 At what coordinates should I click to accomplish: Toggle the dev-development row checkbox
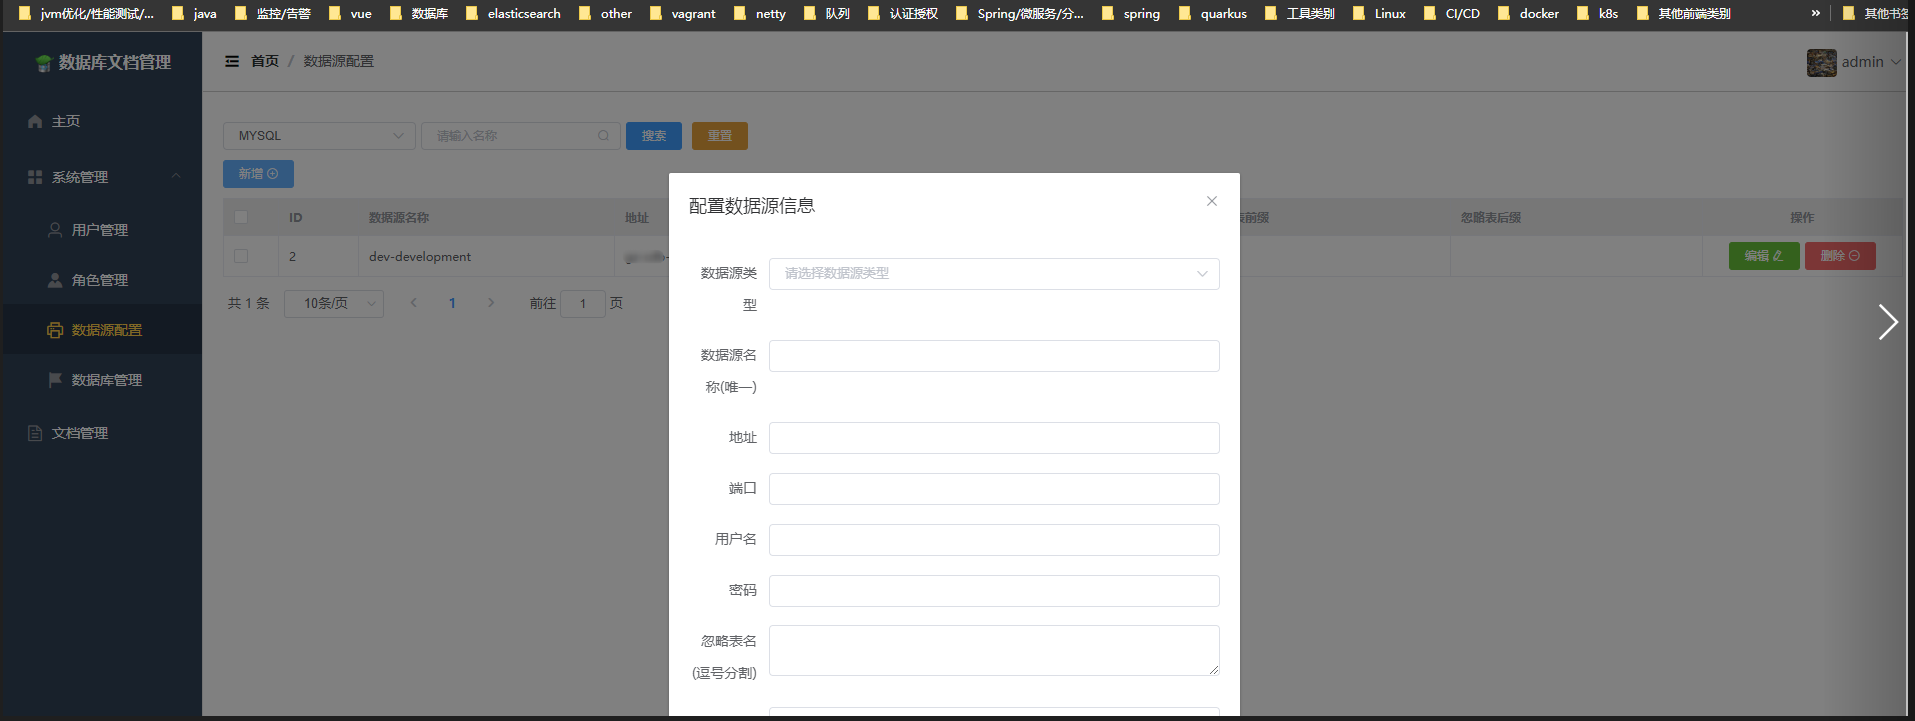click(x=241, y=256)
